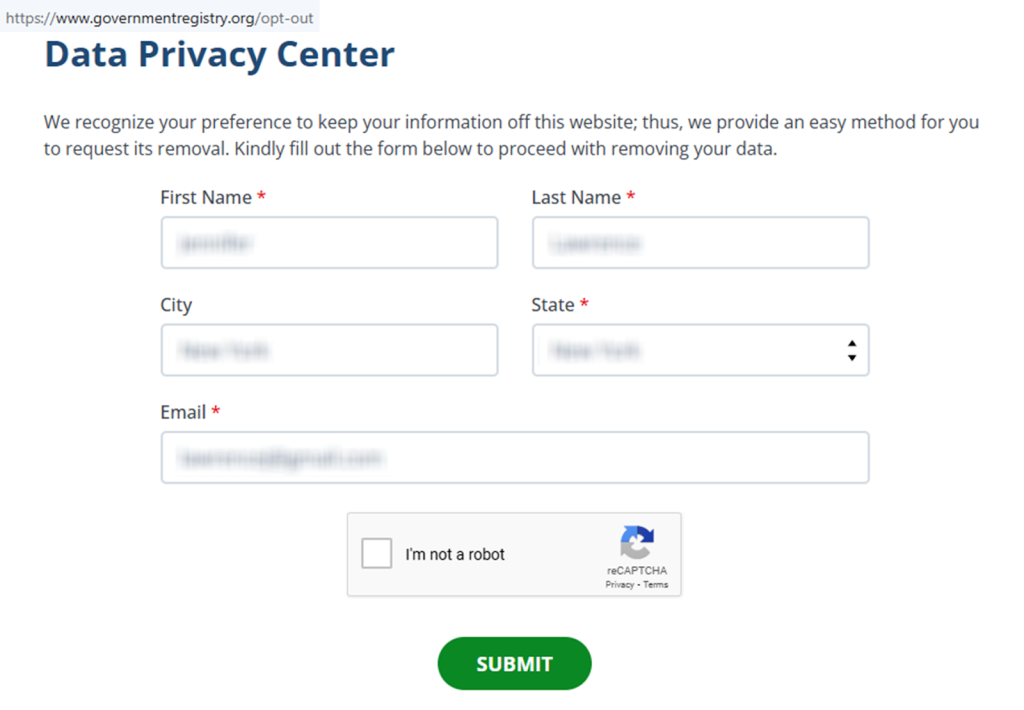The width and height of the screenshot is (1024, 710).
Task: Click the Data Privacy Center heading
Action: [220, 55]
